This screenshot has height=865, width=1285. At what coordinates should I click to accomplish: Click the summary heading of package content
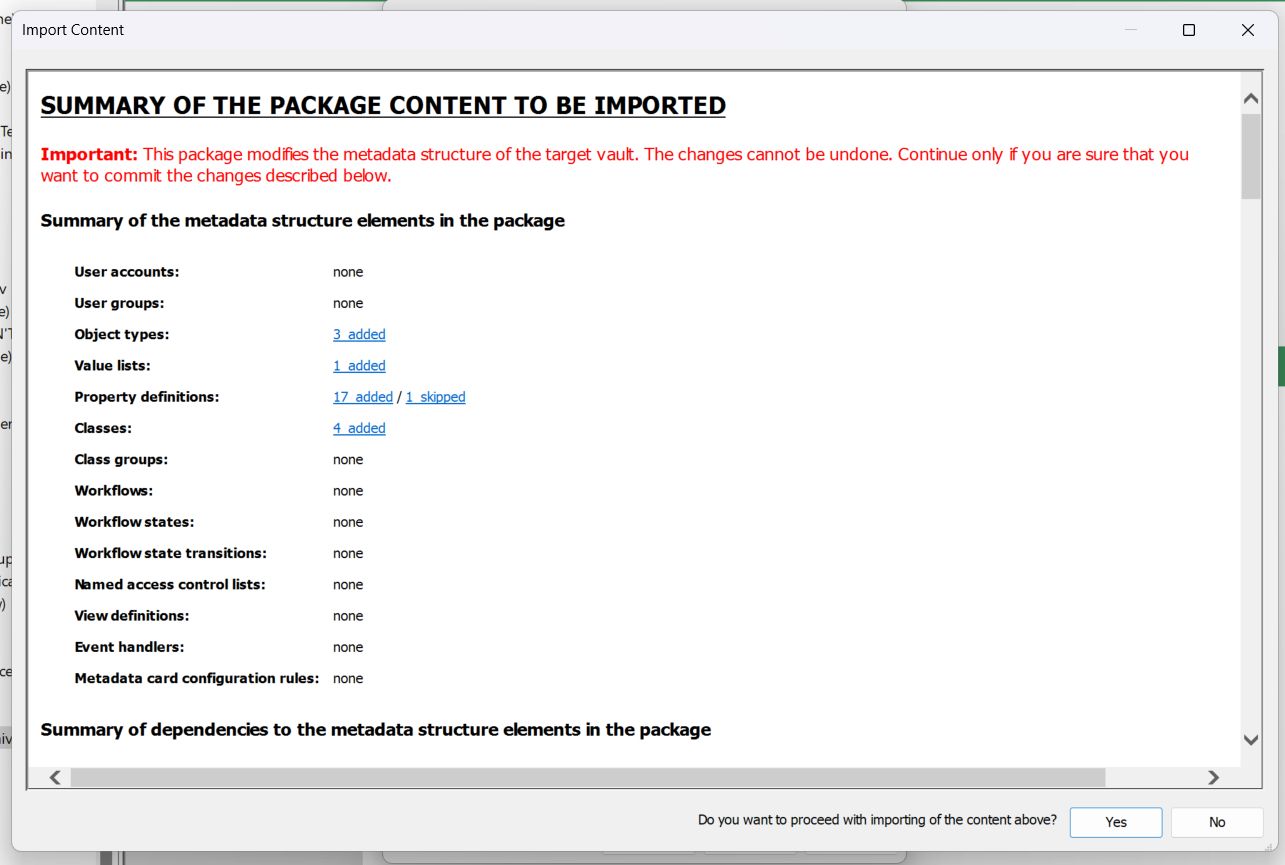point(383,106)
